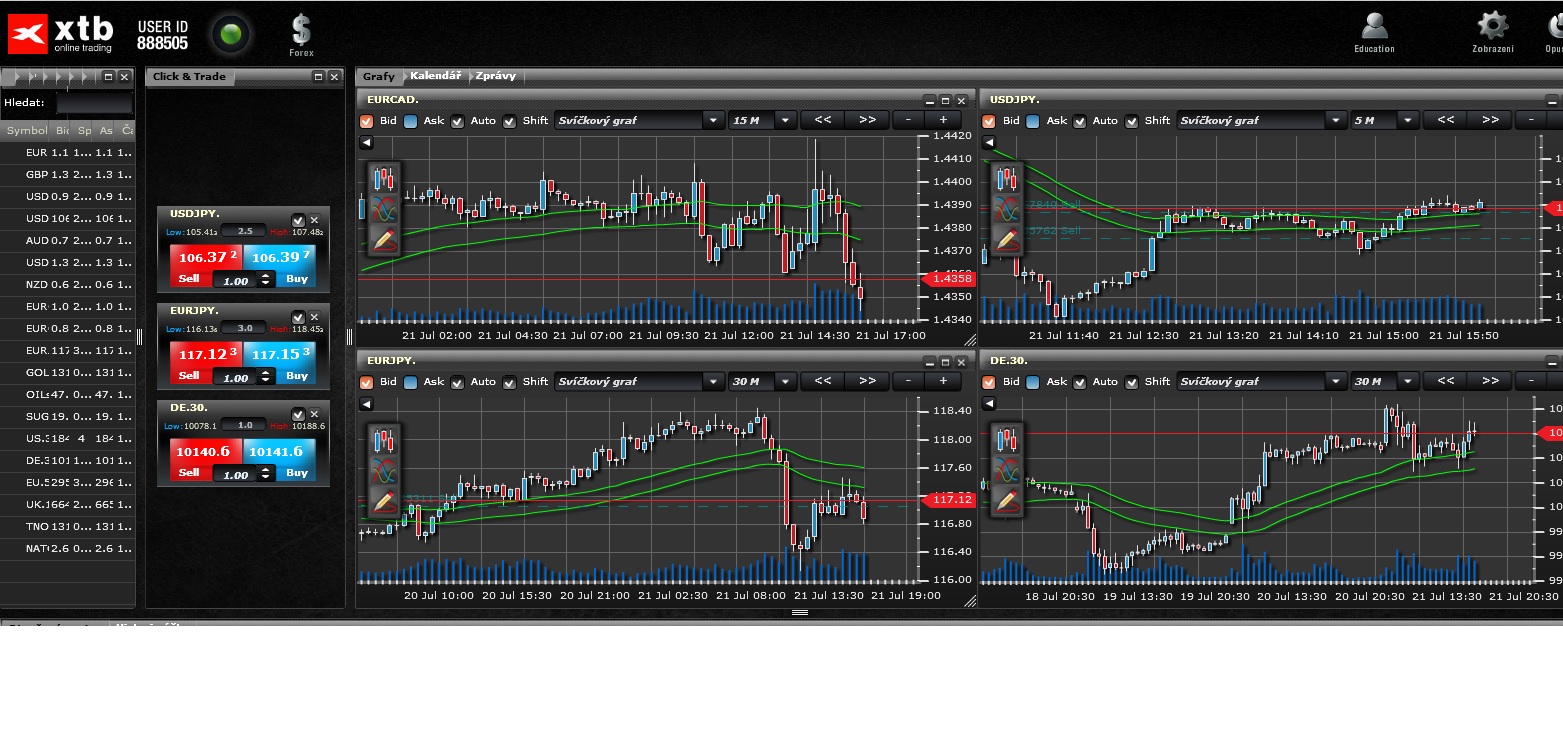Viewport: 1563px width, 733px height.
Task: Click the Hledat search input field
Action: point(94,103)
